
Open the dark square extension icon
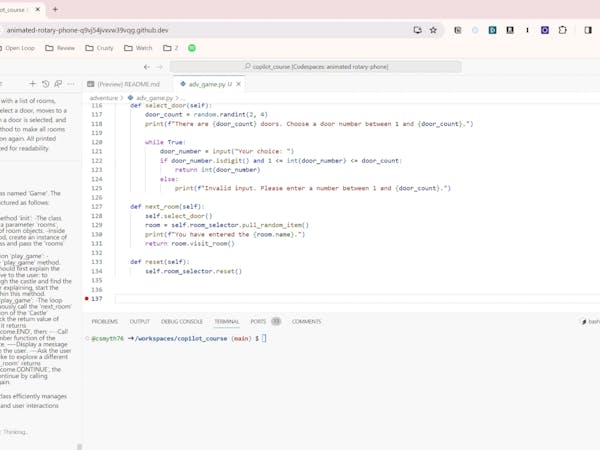click(510, 30)
